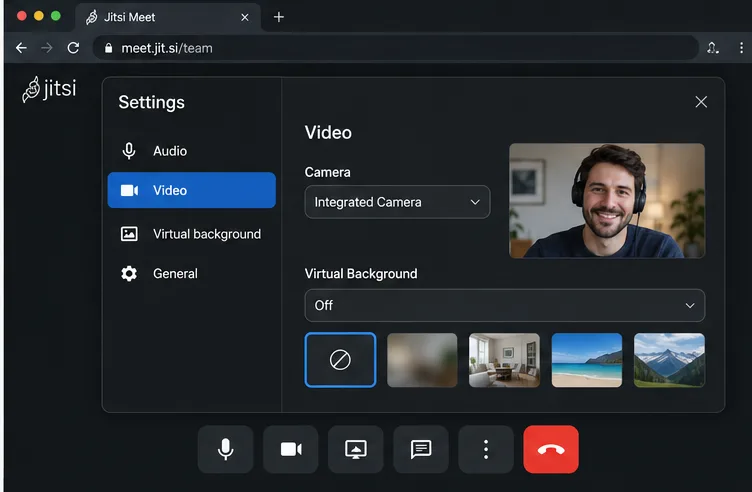Go forward in browser history
The height and width of the screenshot is (492, 752).
(47, 48)
